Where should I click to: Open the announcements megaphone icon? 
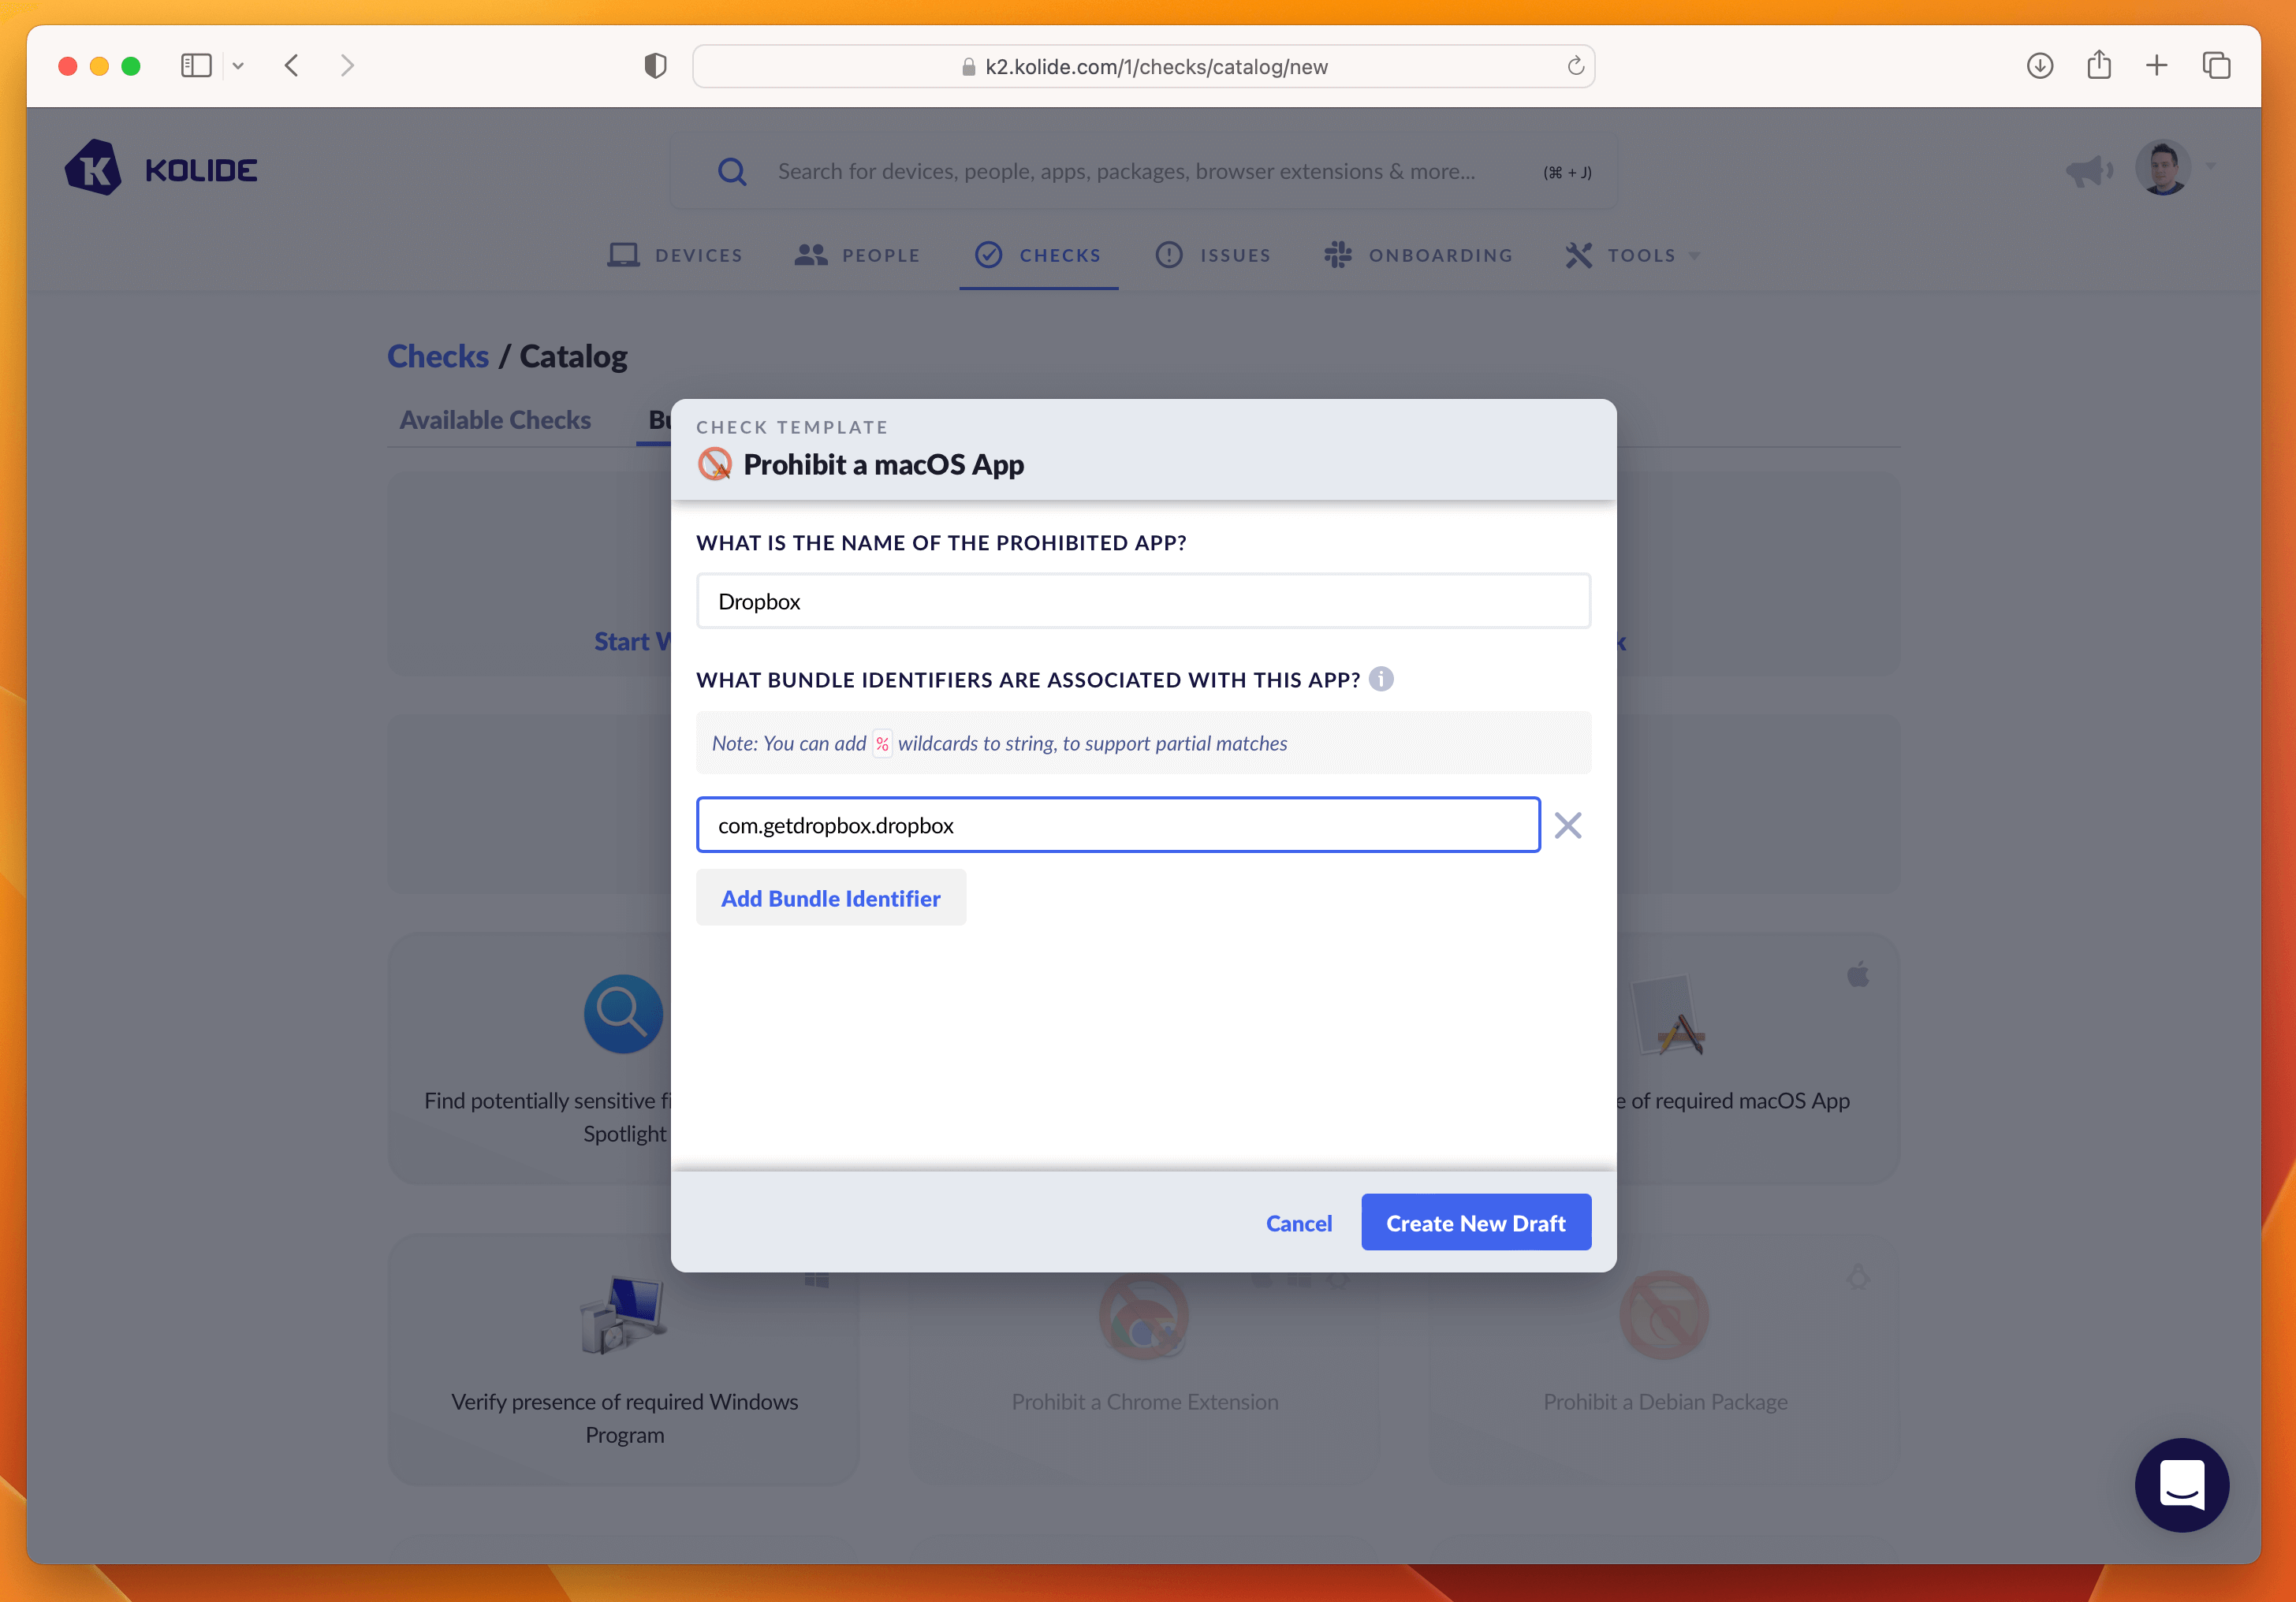[2088, 171]
